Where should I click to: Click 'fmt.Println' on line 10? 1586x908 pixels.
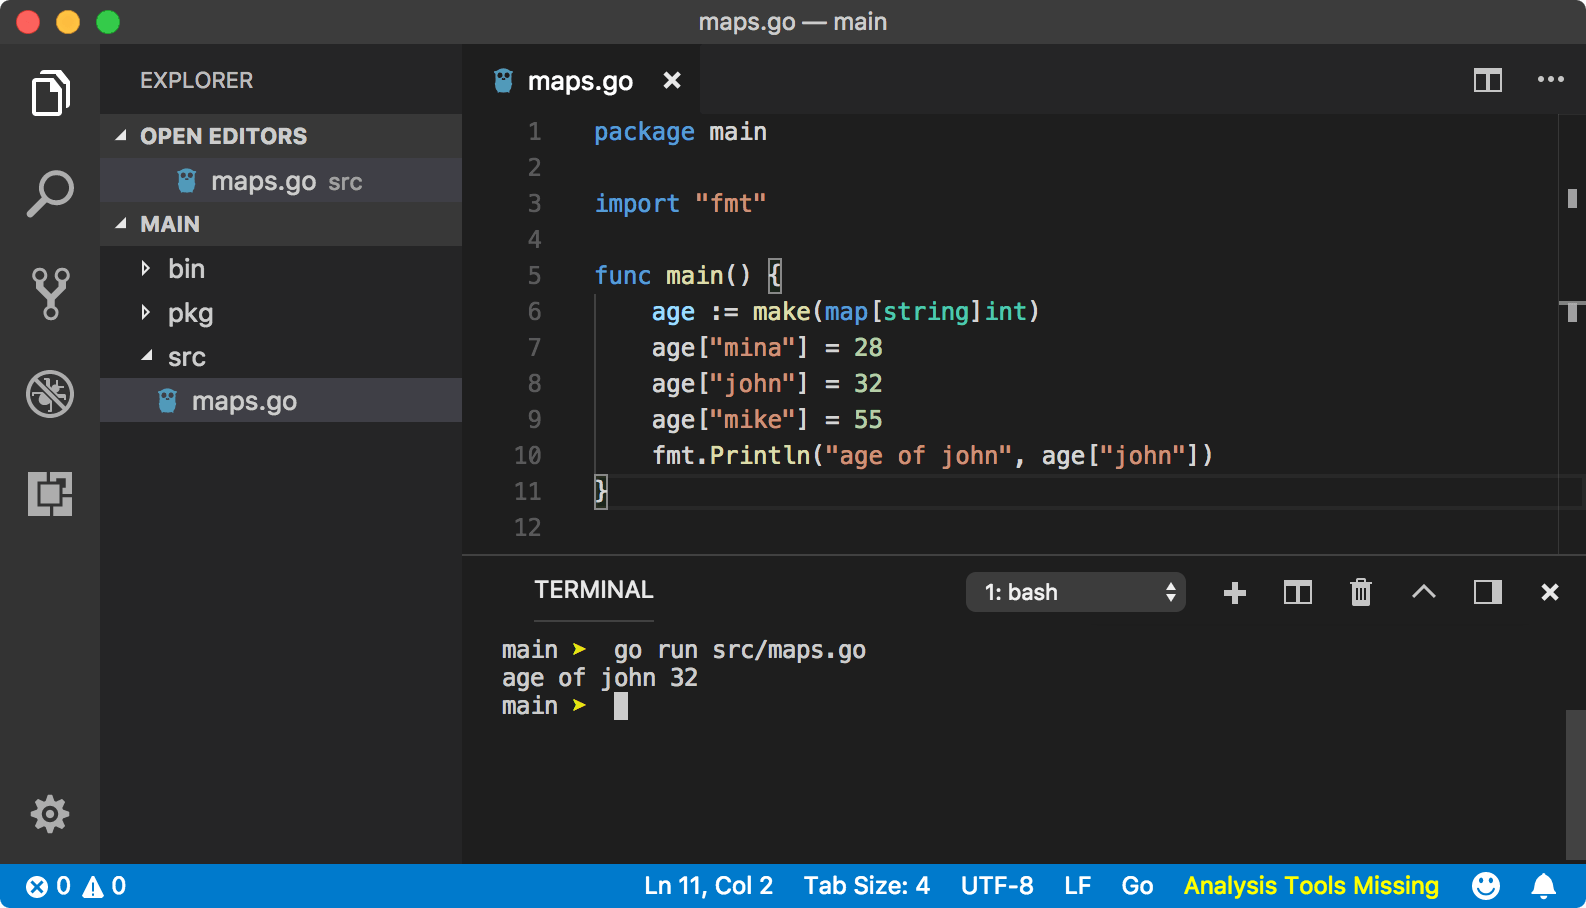[x=731, y=456]
